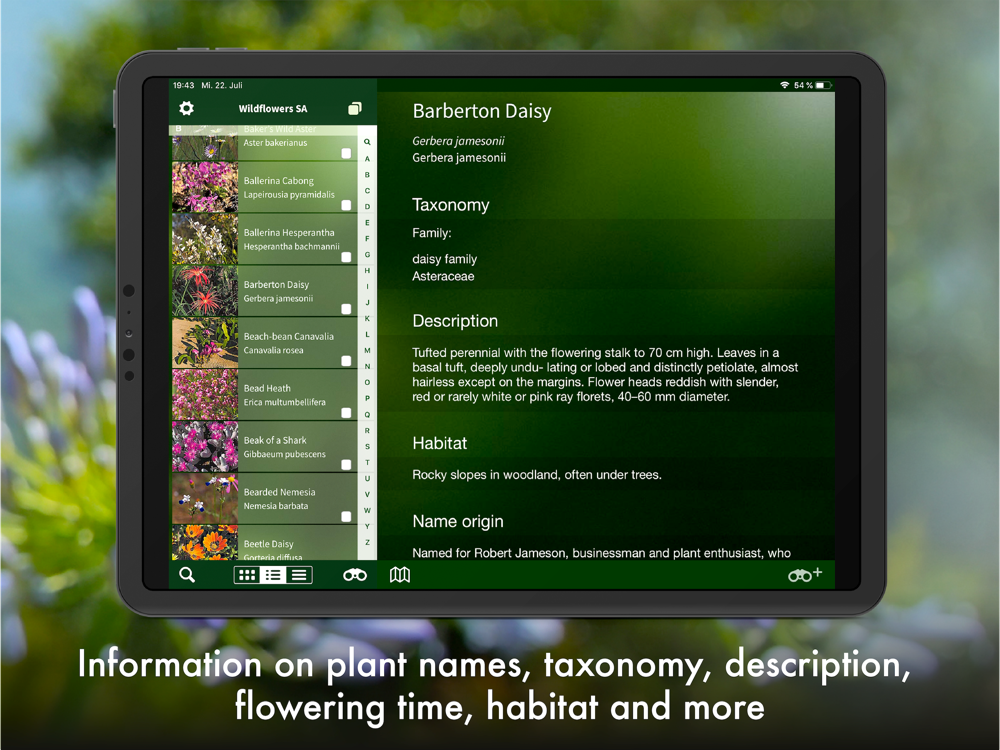The image size is (1000, 750).
Task: Switch to plain text list view
Action: click(x=299, y=575)
